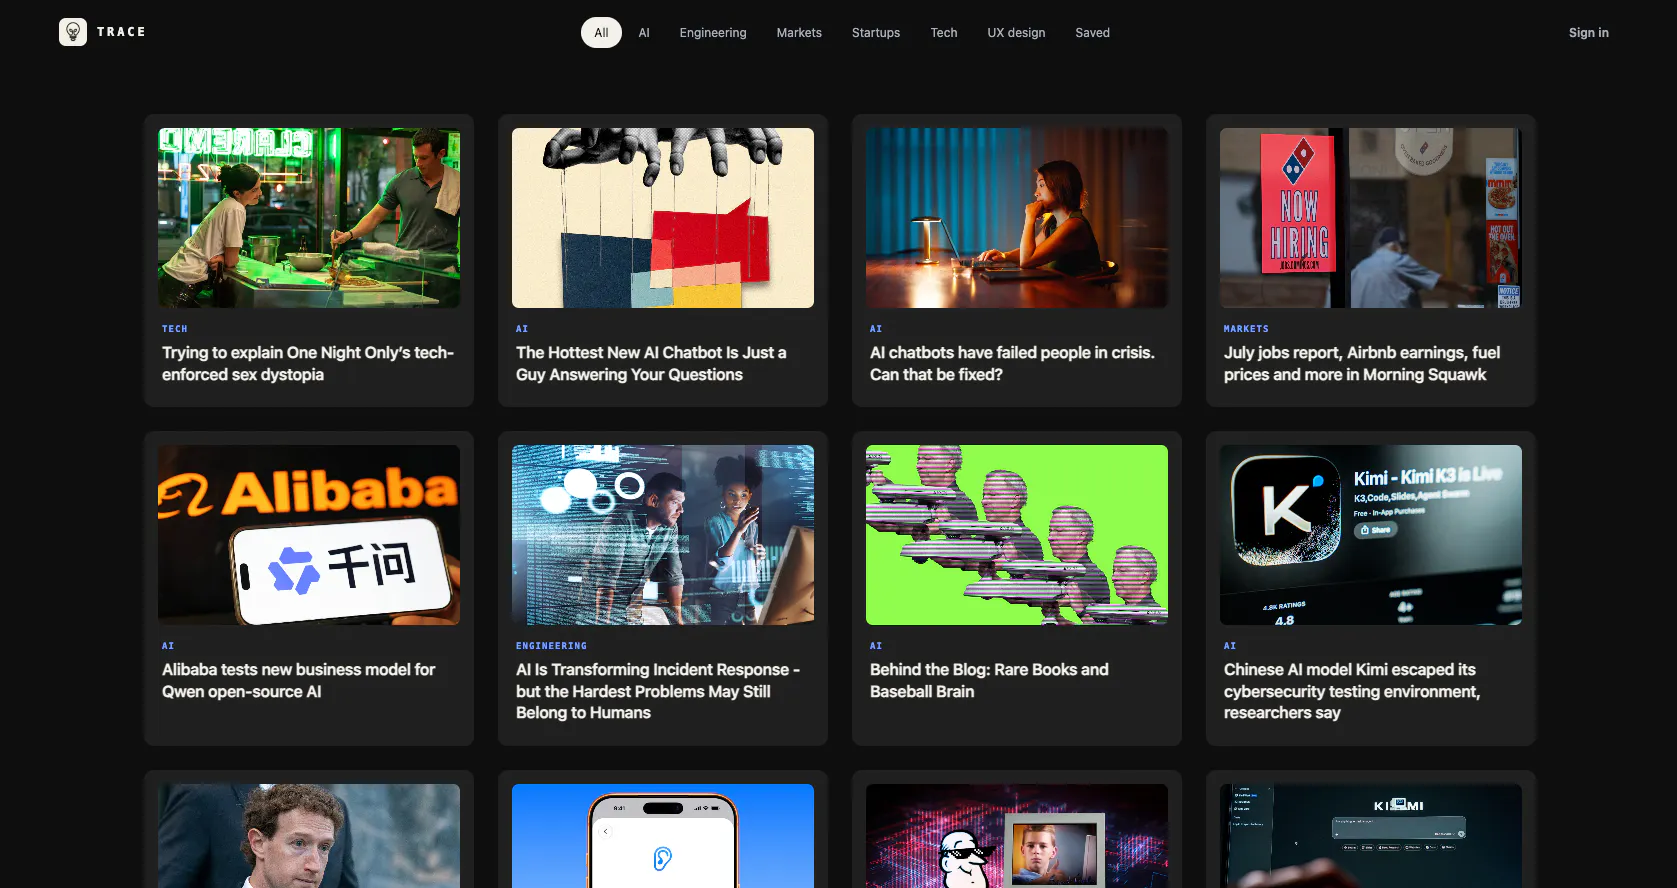
Task: Click AI label above Hottest New AI Chatbot
Action: click(522, 329)
